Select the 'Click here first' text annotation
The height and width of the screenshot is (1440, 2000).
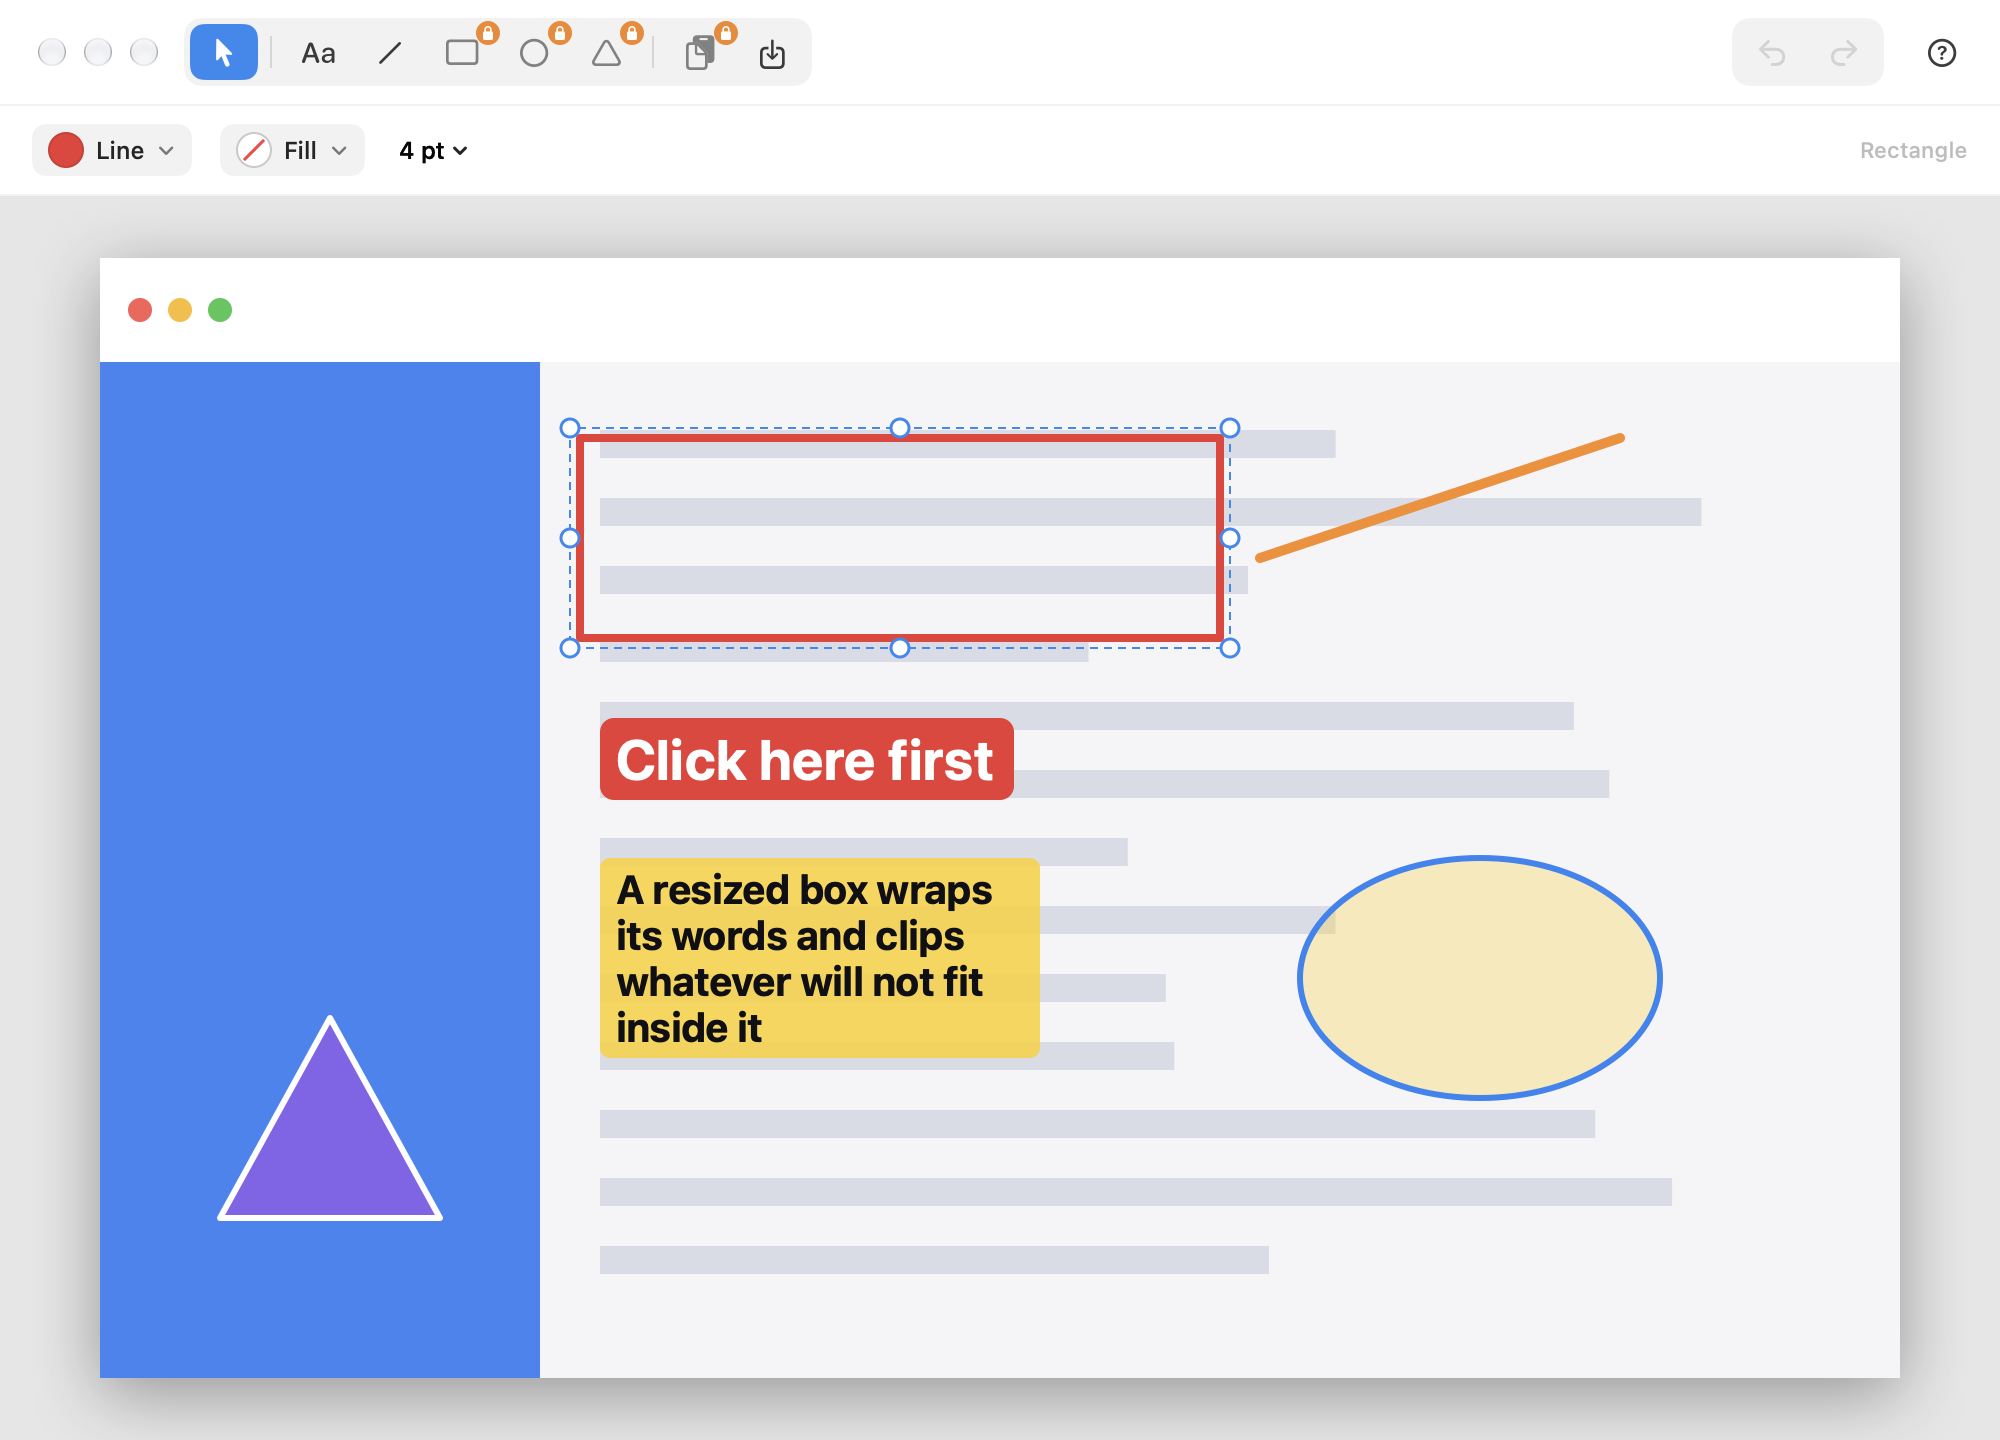click(x=806, y=759)
